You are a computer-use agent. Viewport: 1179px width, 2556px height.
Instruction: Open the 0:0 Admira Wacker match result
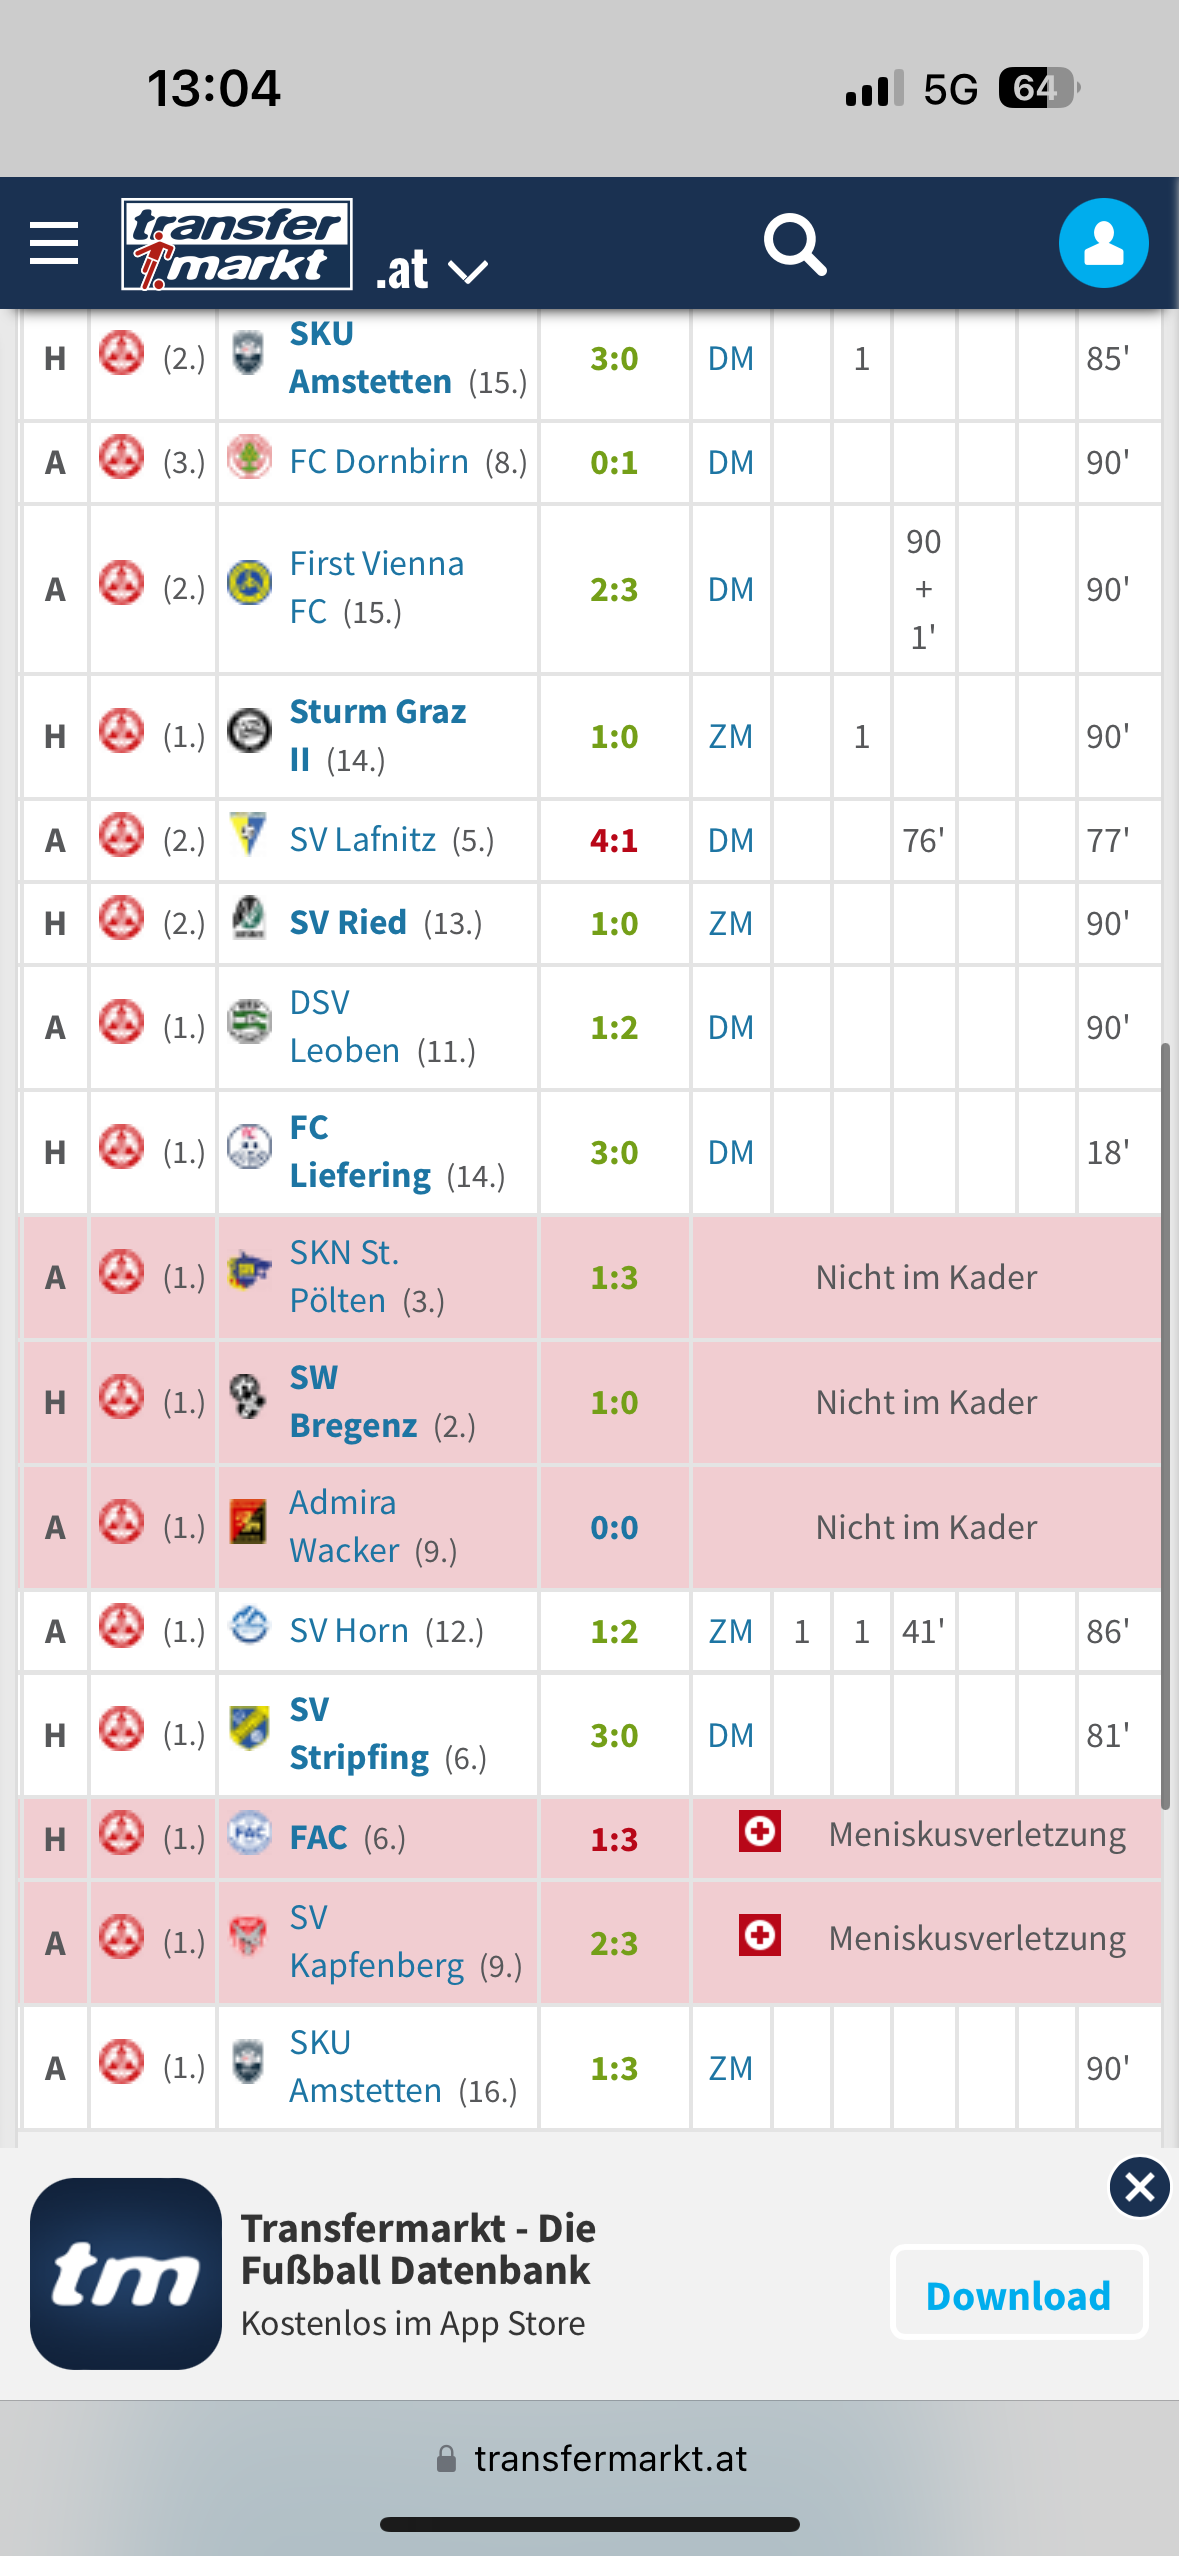click(614, 1528)
